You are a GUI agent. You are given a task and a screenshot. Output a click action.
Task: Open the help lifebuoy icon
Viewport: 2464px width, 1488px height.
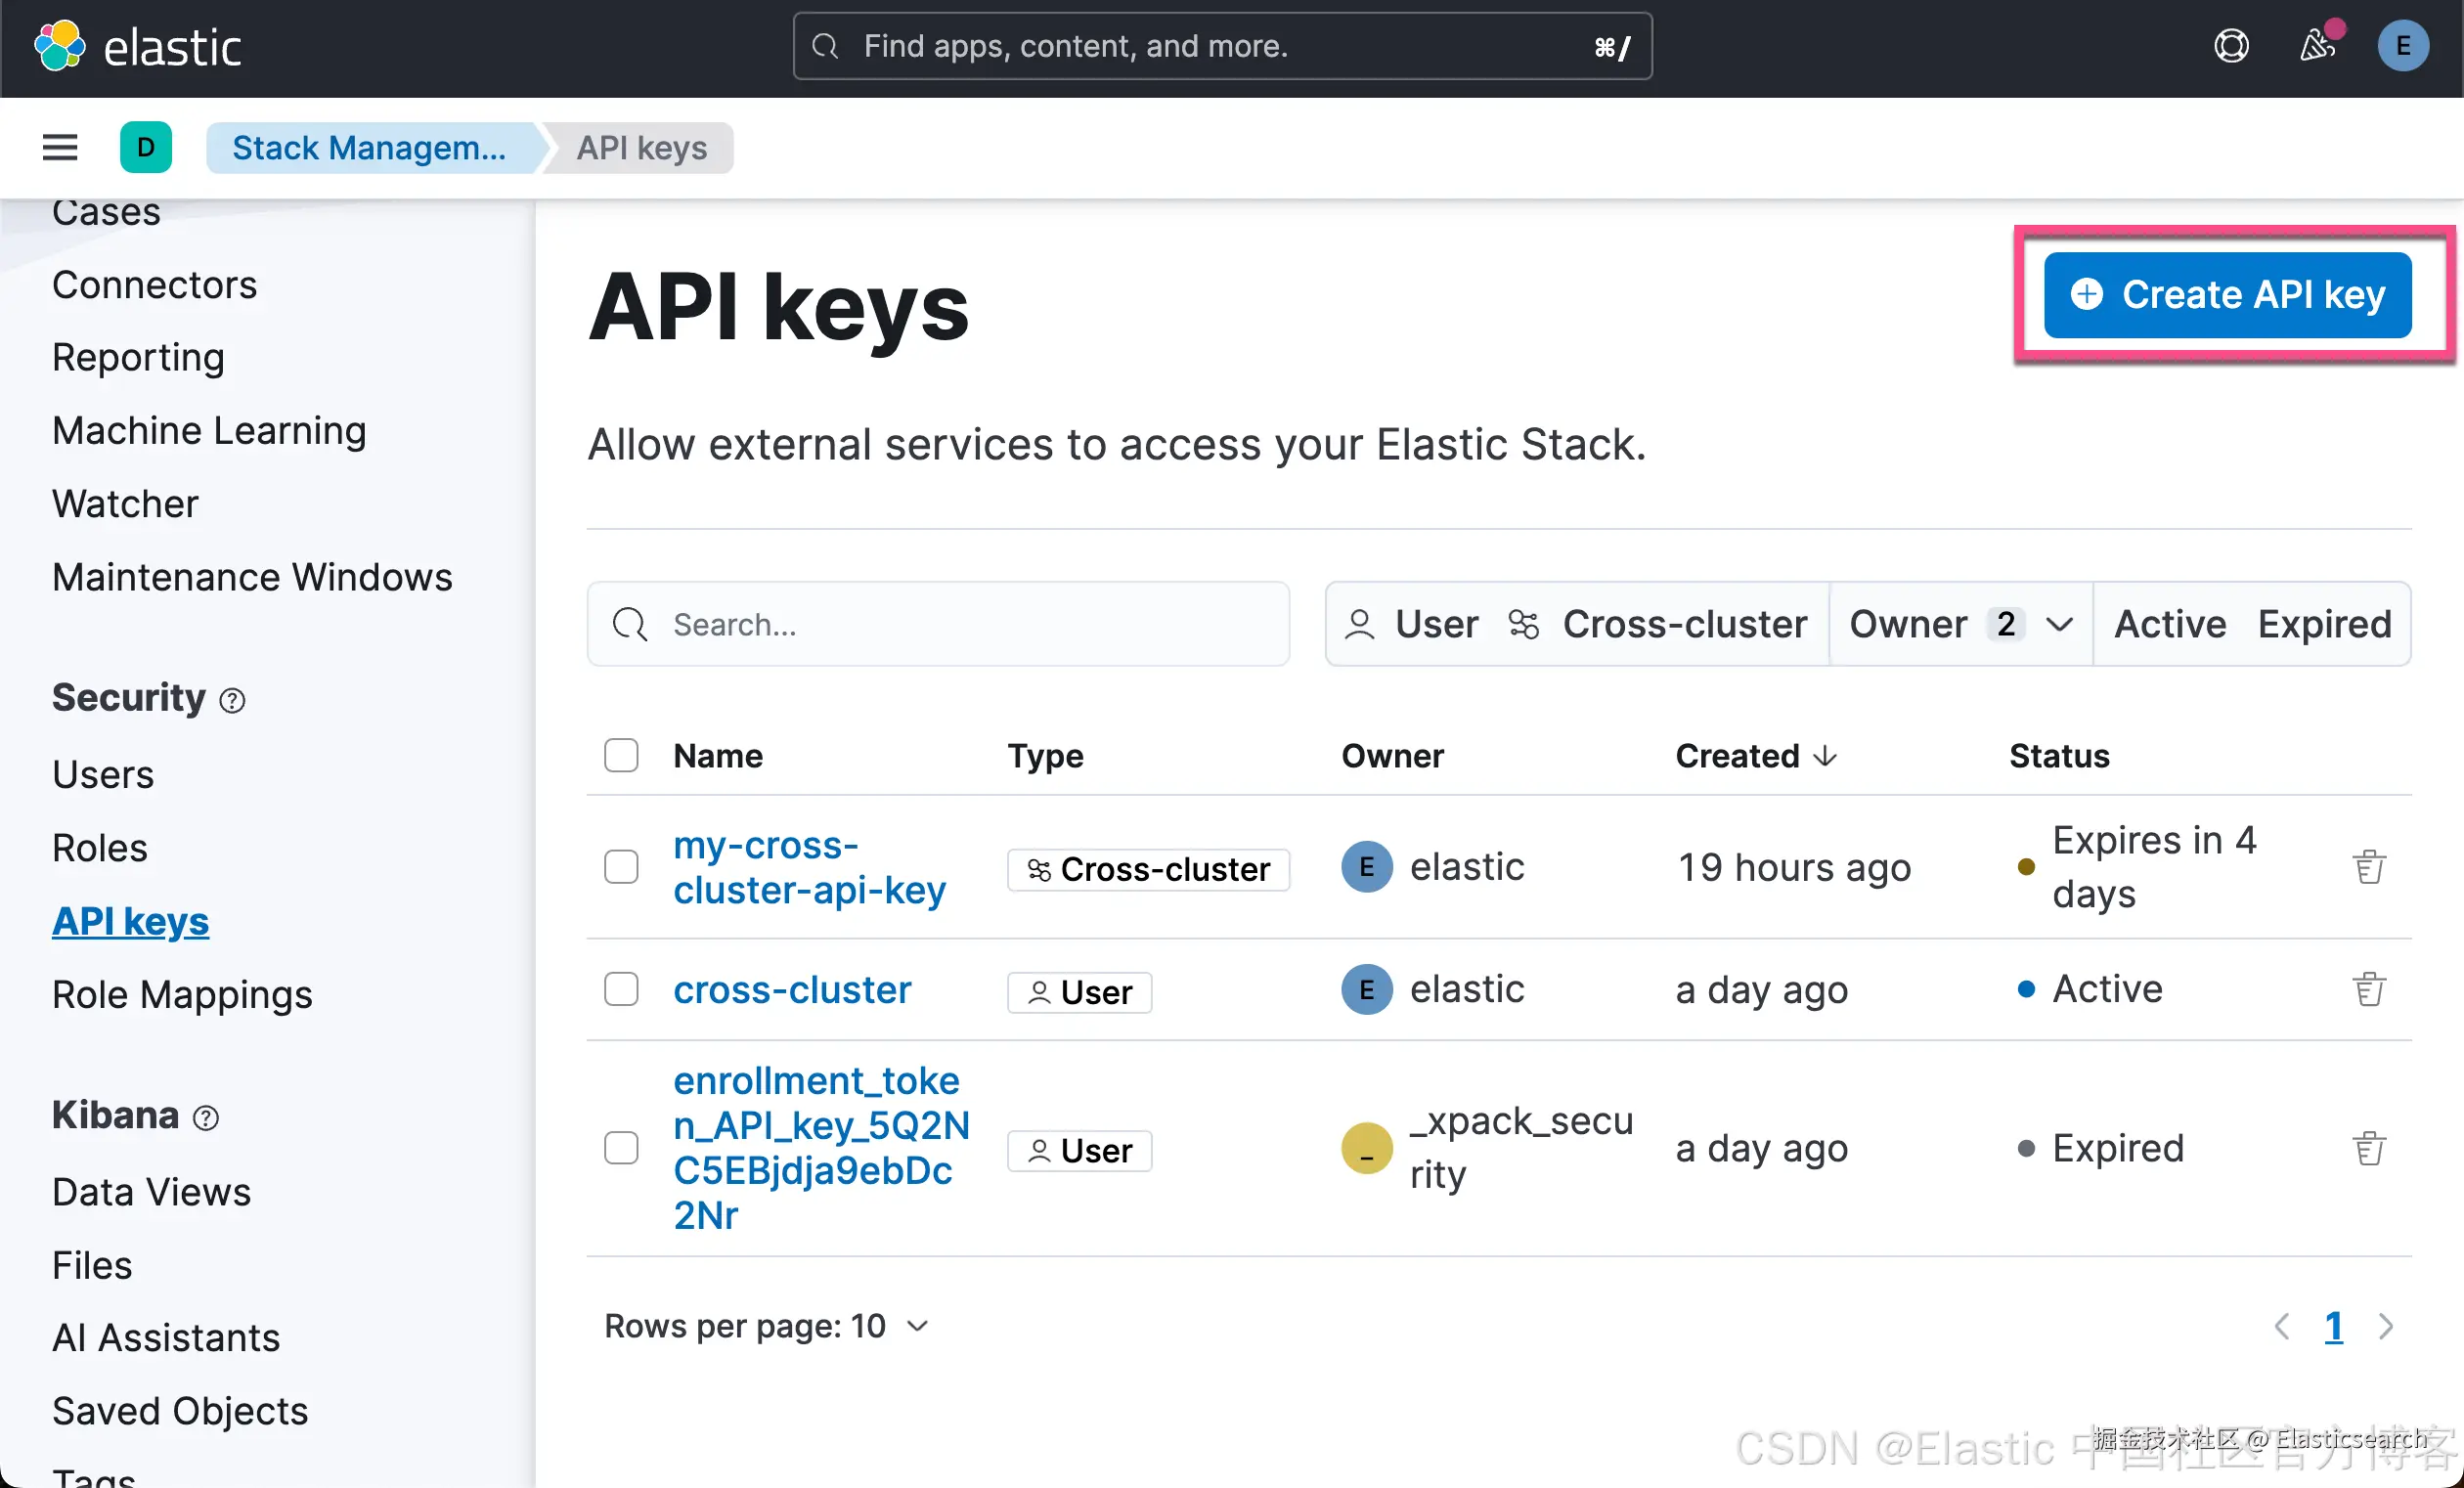pyautogui.click(x=2231, y=47)
